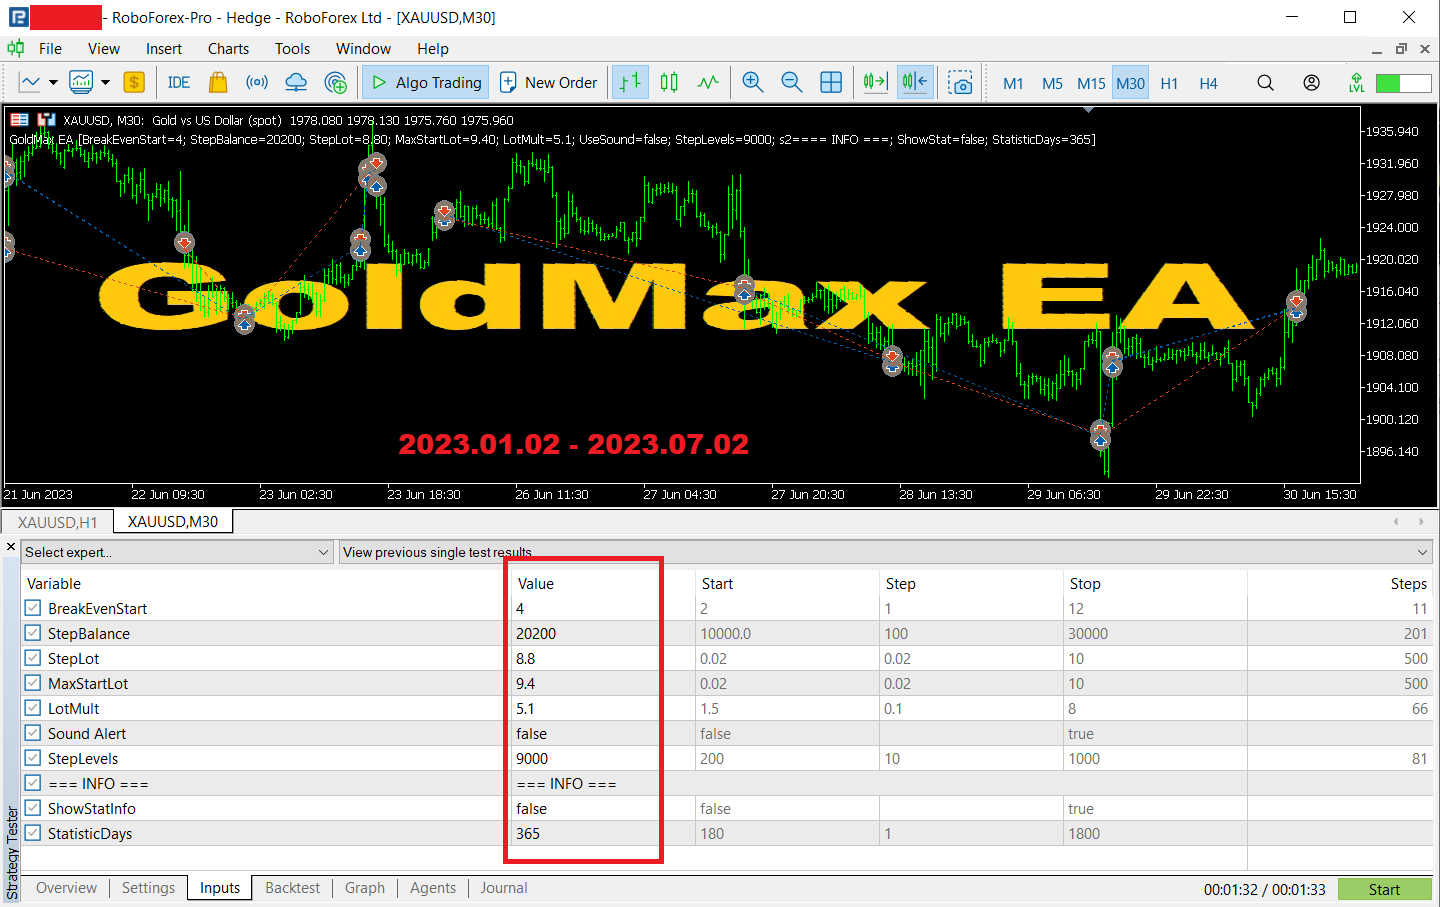1440x907 pixels.
Task: Switch to the Graph tab
Action: pos(365,888)
